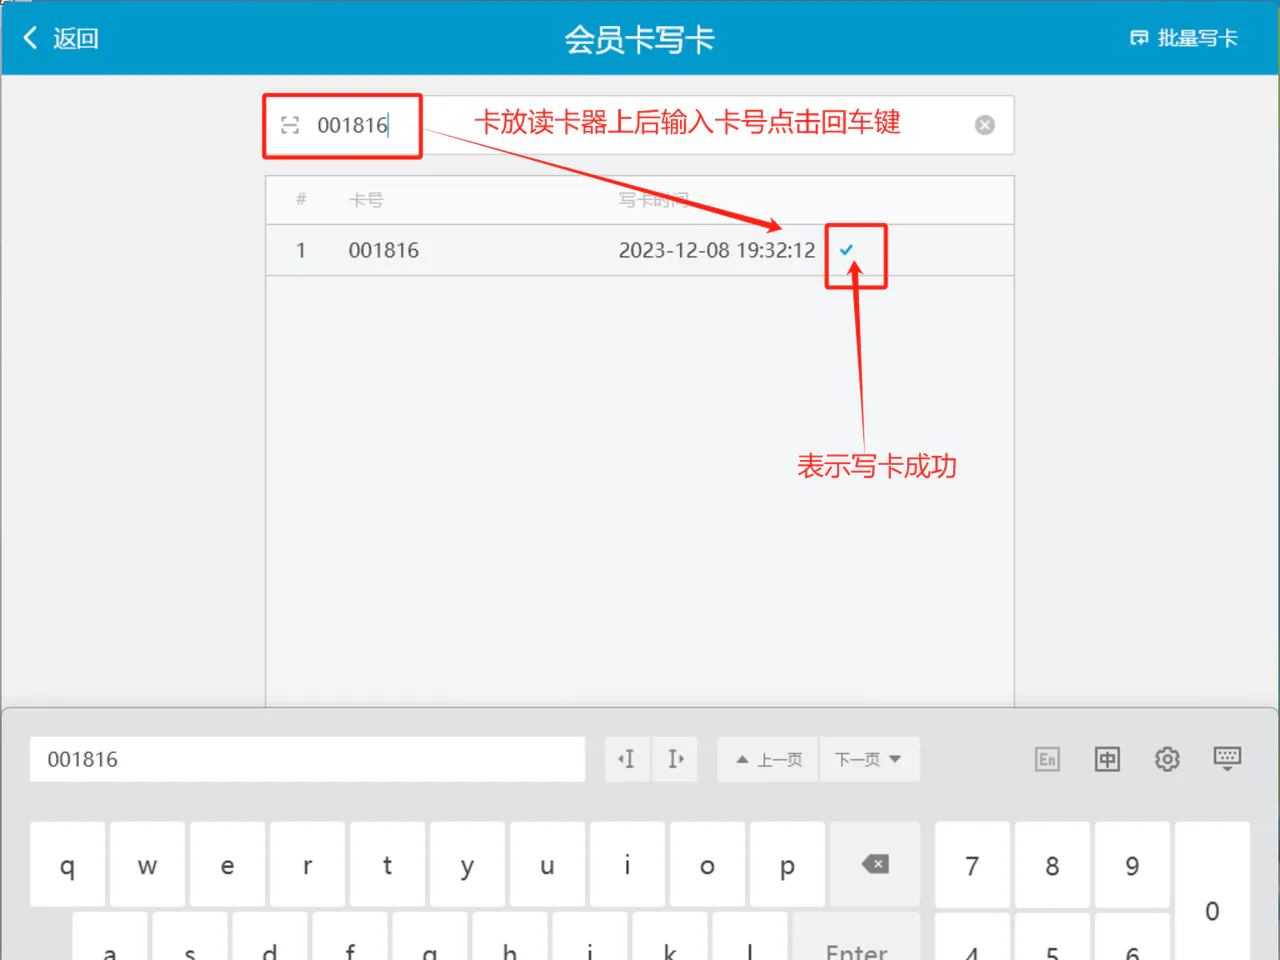
Task: Go to 下一页 next candidate page
Action: pos(869,759)
